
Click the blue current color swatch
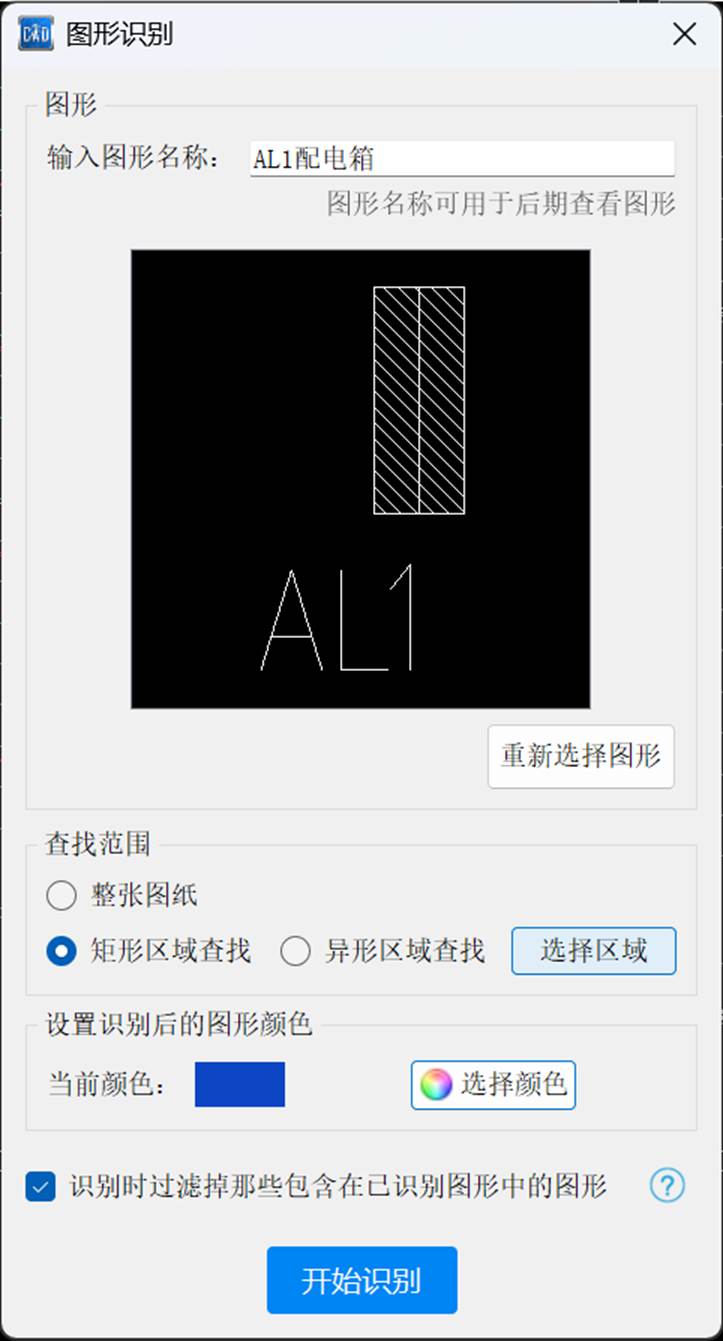pyautogui.click(x=240, y=1085)
